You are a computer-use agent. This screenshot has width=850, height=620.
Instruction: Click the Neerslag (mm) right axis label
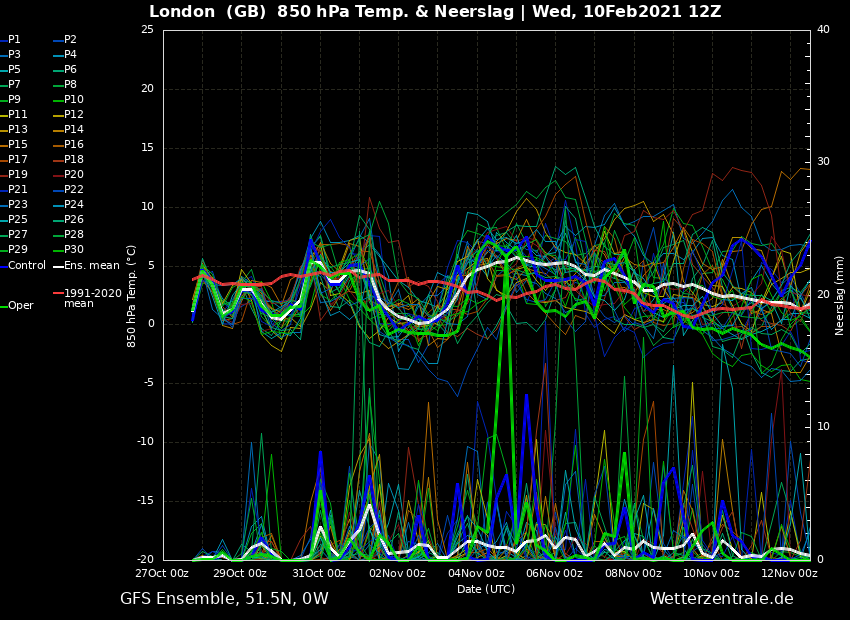[x=840, y=295]
